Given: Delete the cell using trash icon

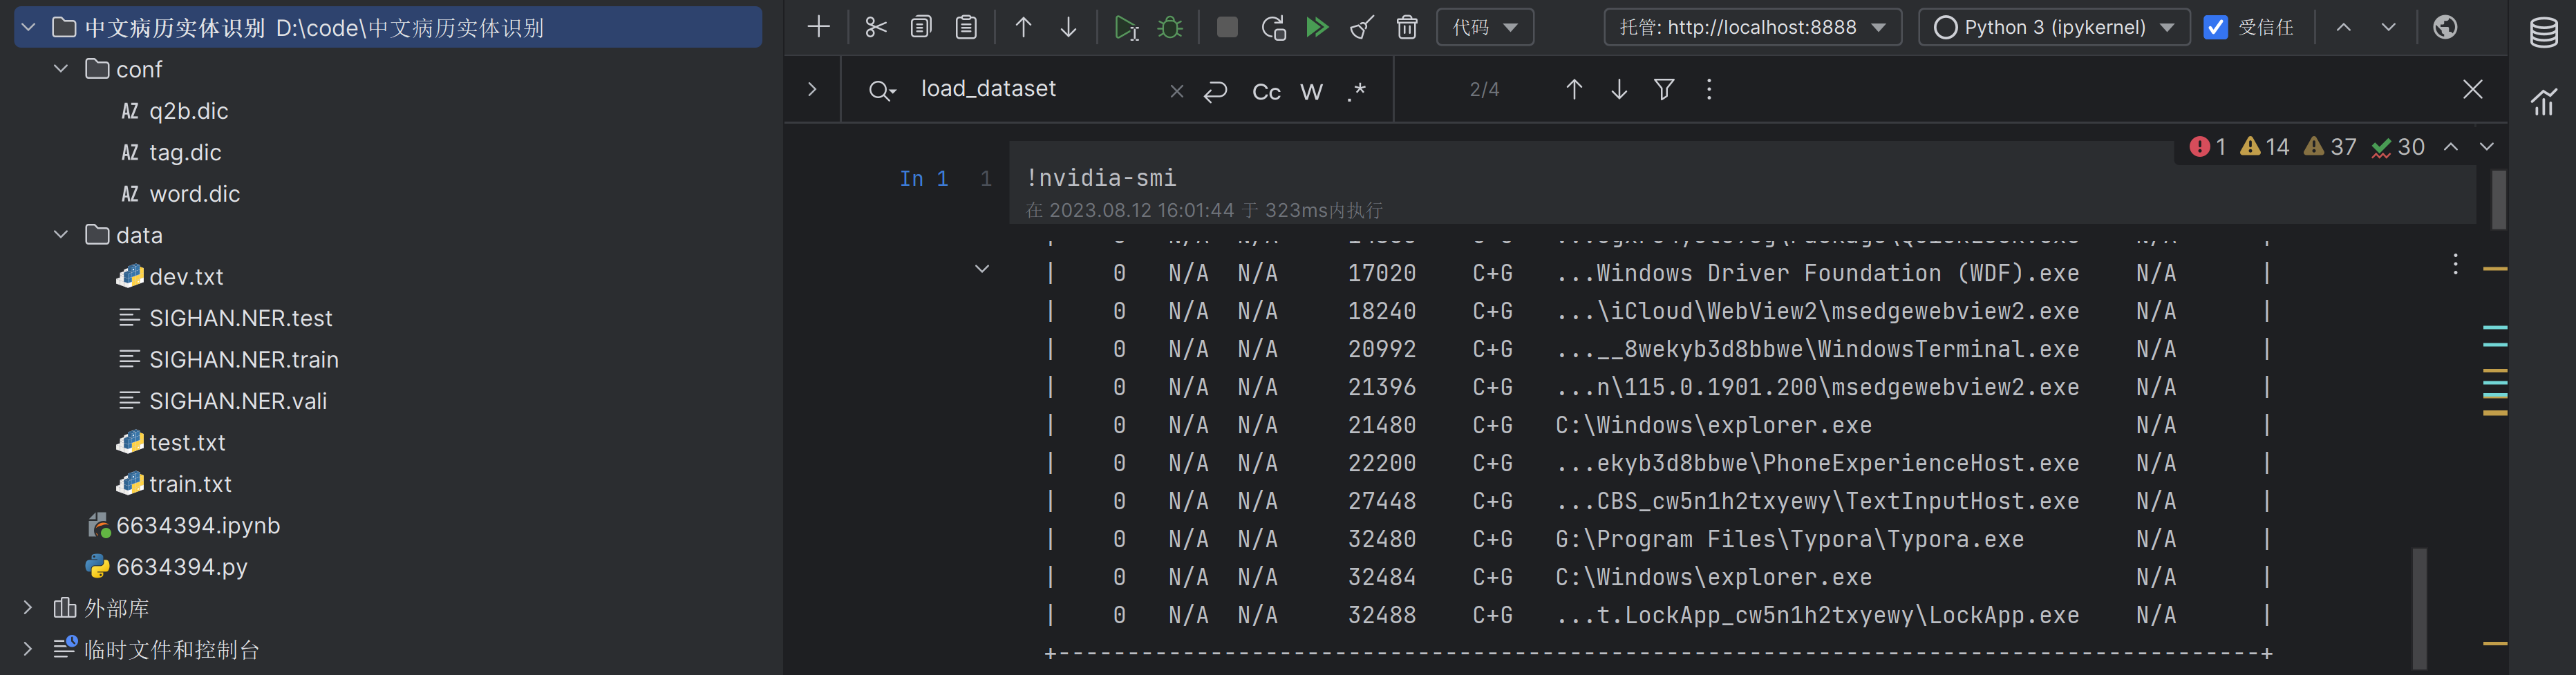Looking at the screenshot, I should tap(1406, 27).
